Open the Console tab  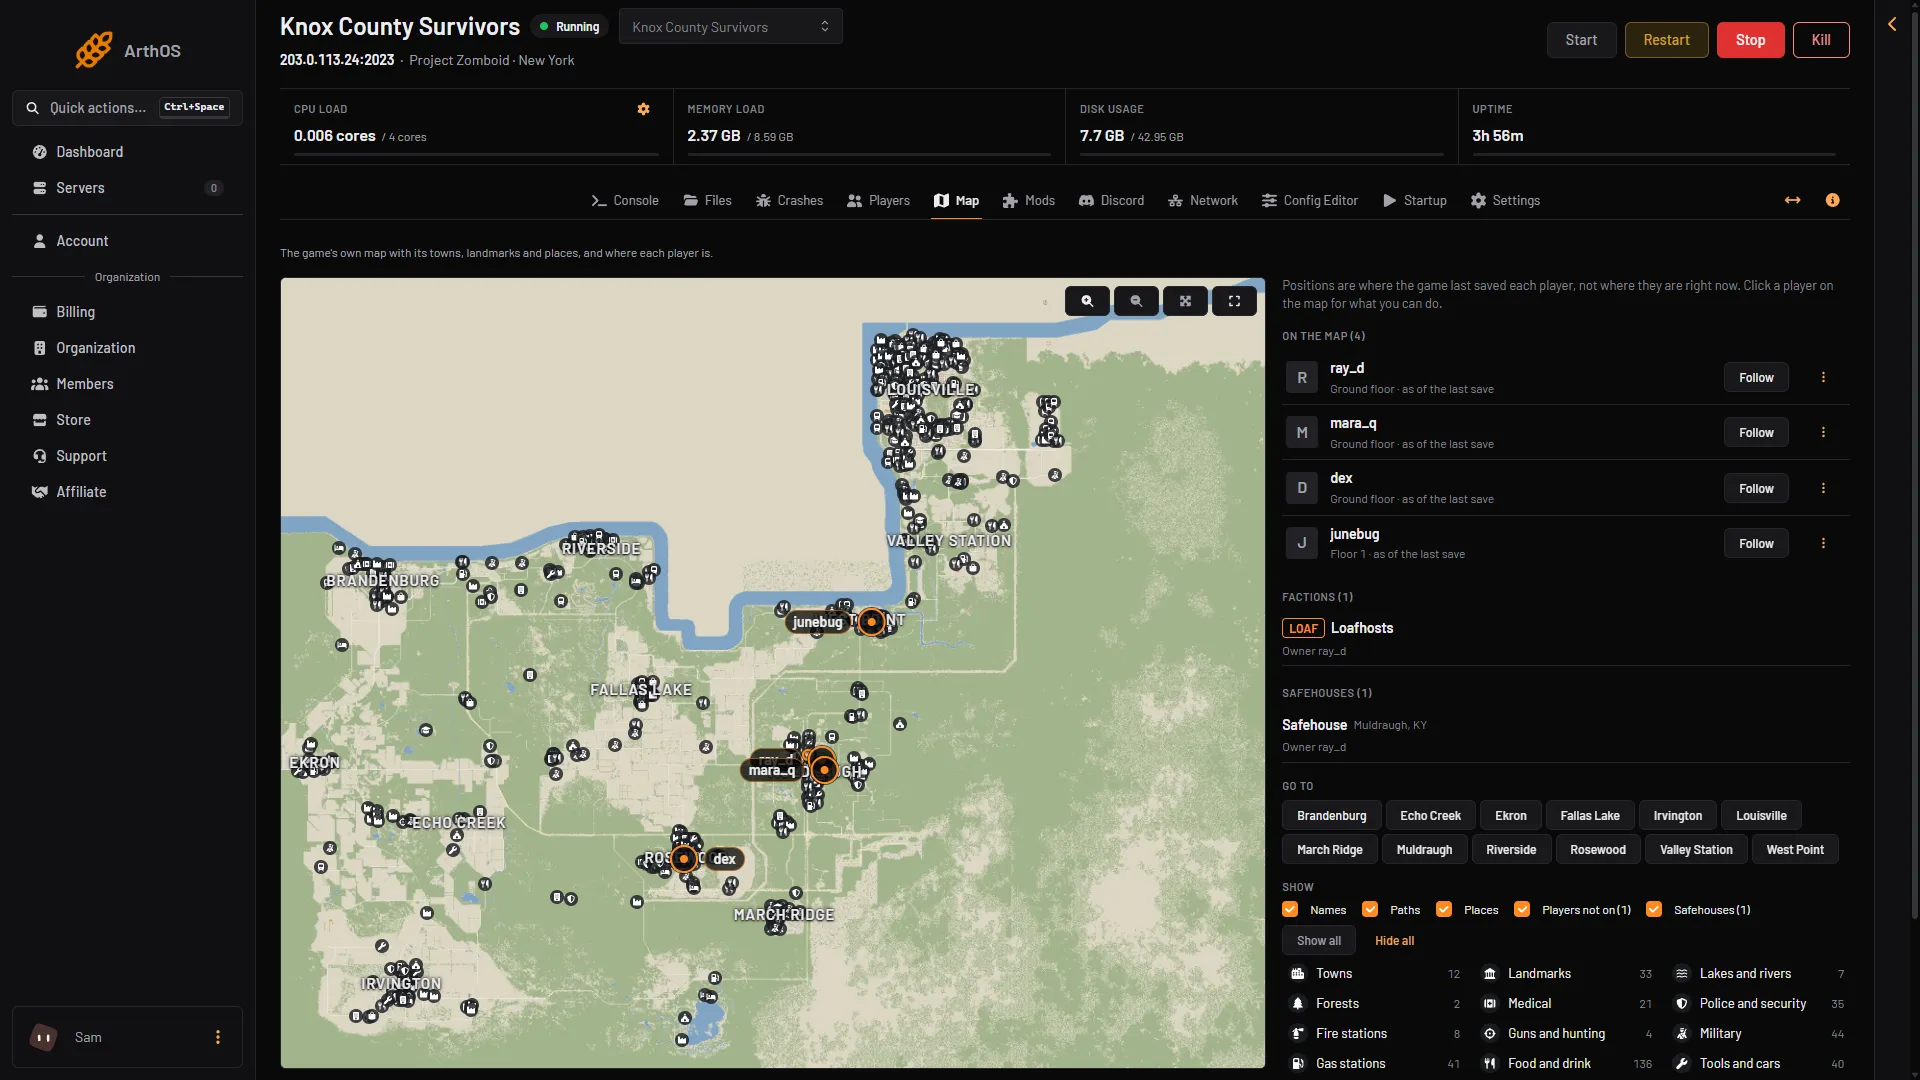click(x=625, y=201)
